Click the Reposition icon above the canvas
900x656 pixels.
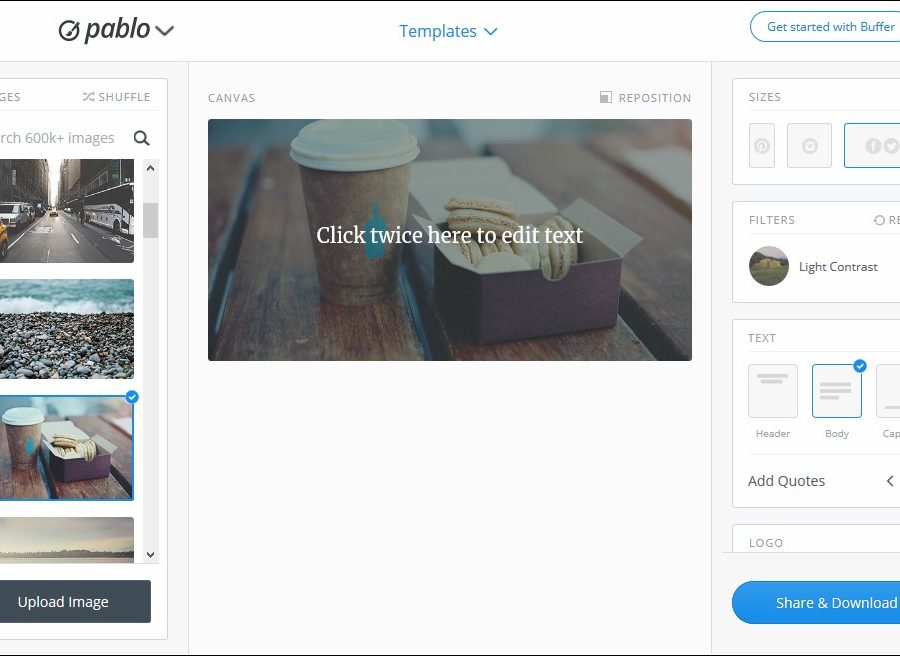[606, 97]
